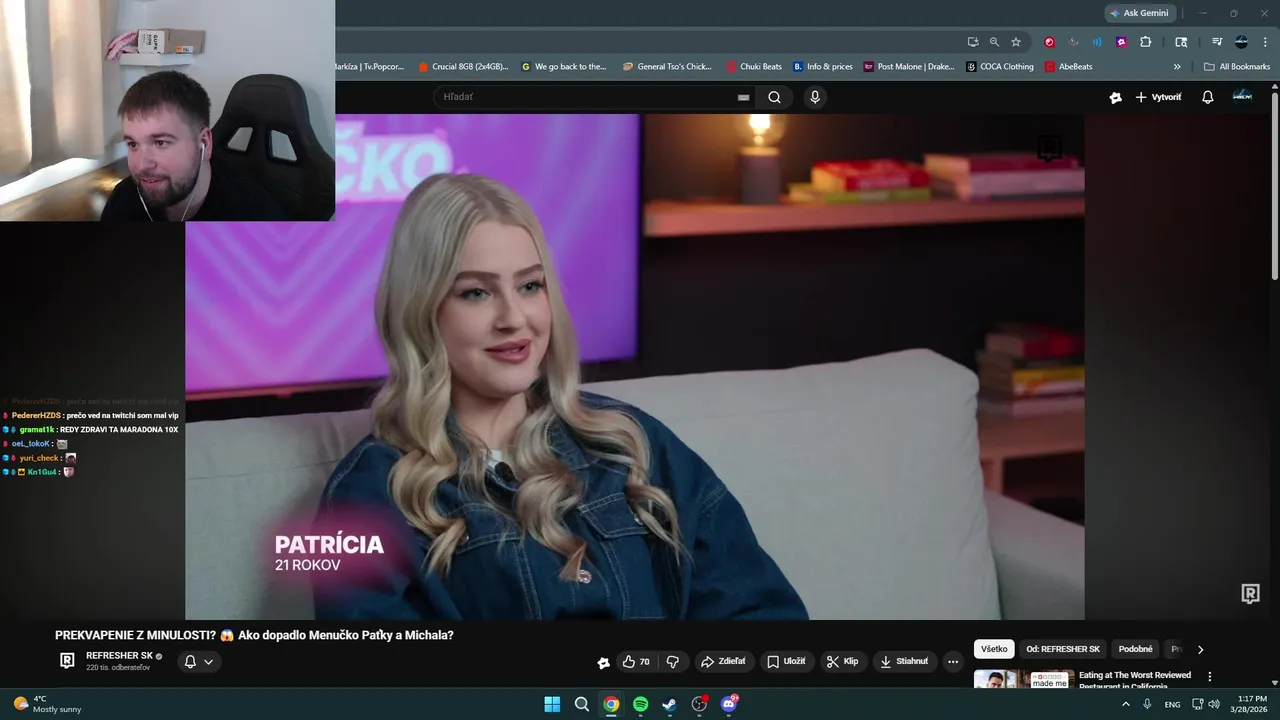Viewport: 1280px width, 720px height.
Task: Open the YouTube notifications bell
Action: pyautogui.click(x=1207, y=97)
